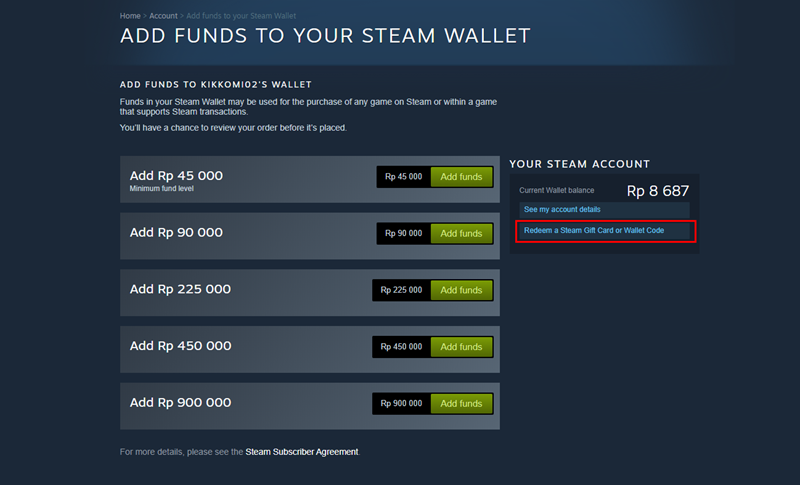Open the Steam Subscriber Agreement link
Viewport: 800px width, 485px height.
click(x=301, y=452)
